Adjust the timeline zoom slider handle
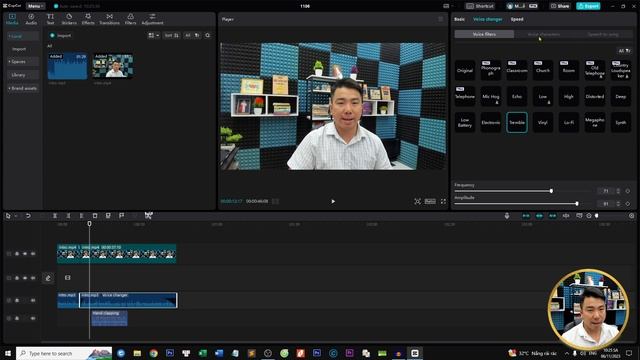 click(597, 216)
